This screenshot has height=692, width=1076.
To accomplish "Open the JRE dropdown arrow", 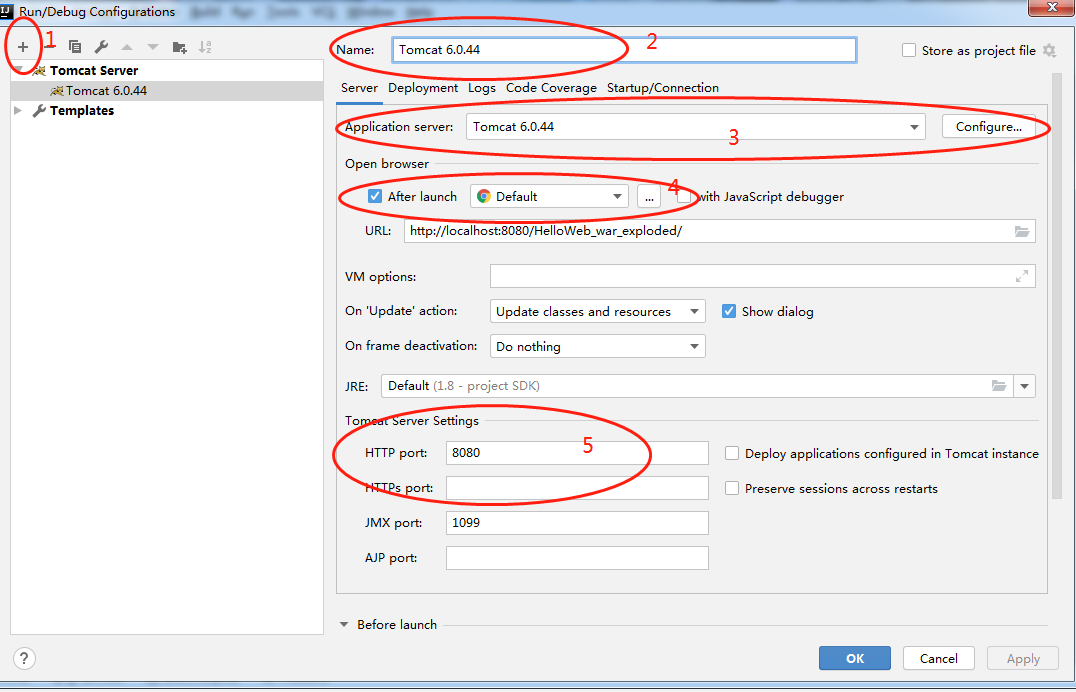I will point(1025,386).
